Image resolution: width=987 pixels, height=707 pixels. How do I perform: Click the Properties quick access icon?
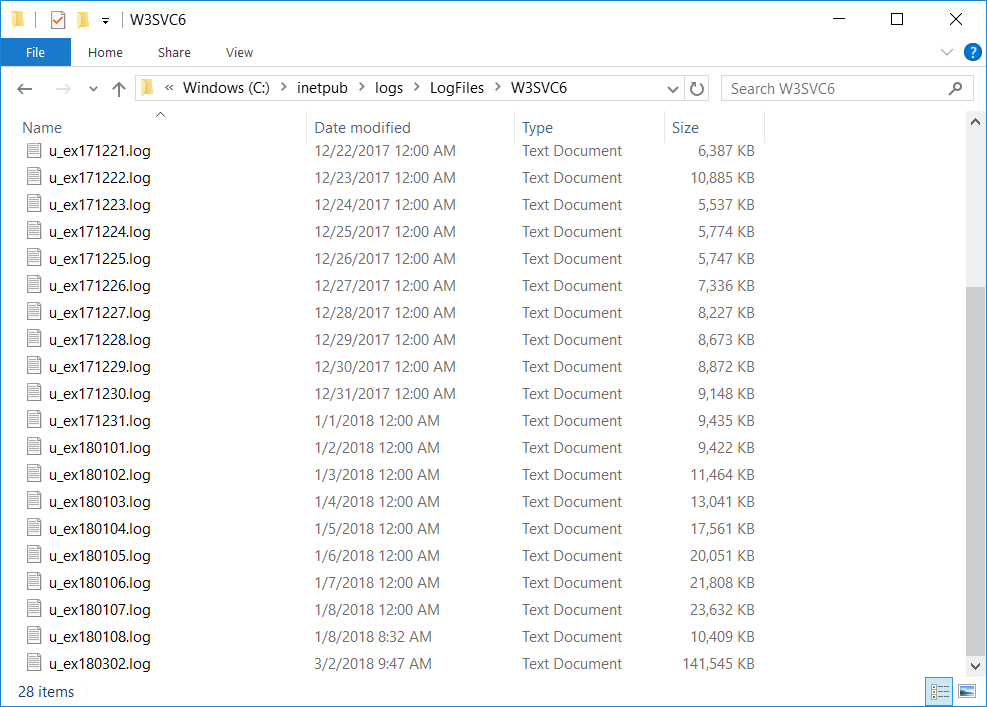[58, 20]
